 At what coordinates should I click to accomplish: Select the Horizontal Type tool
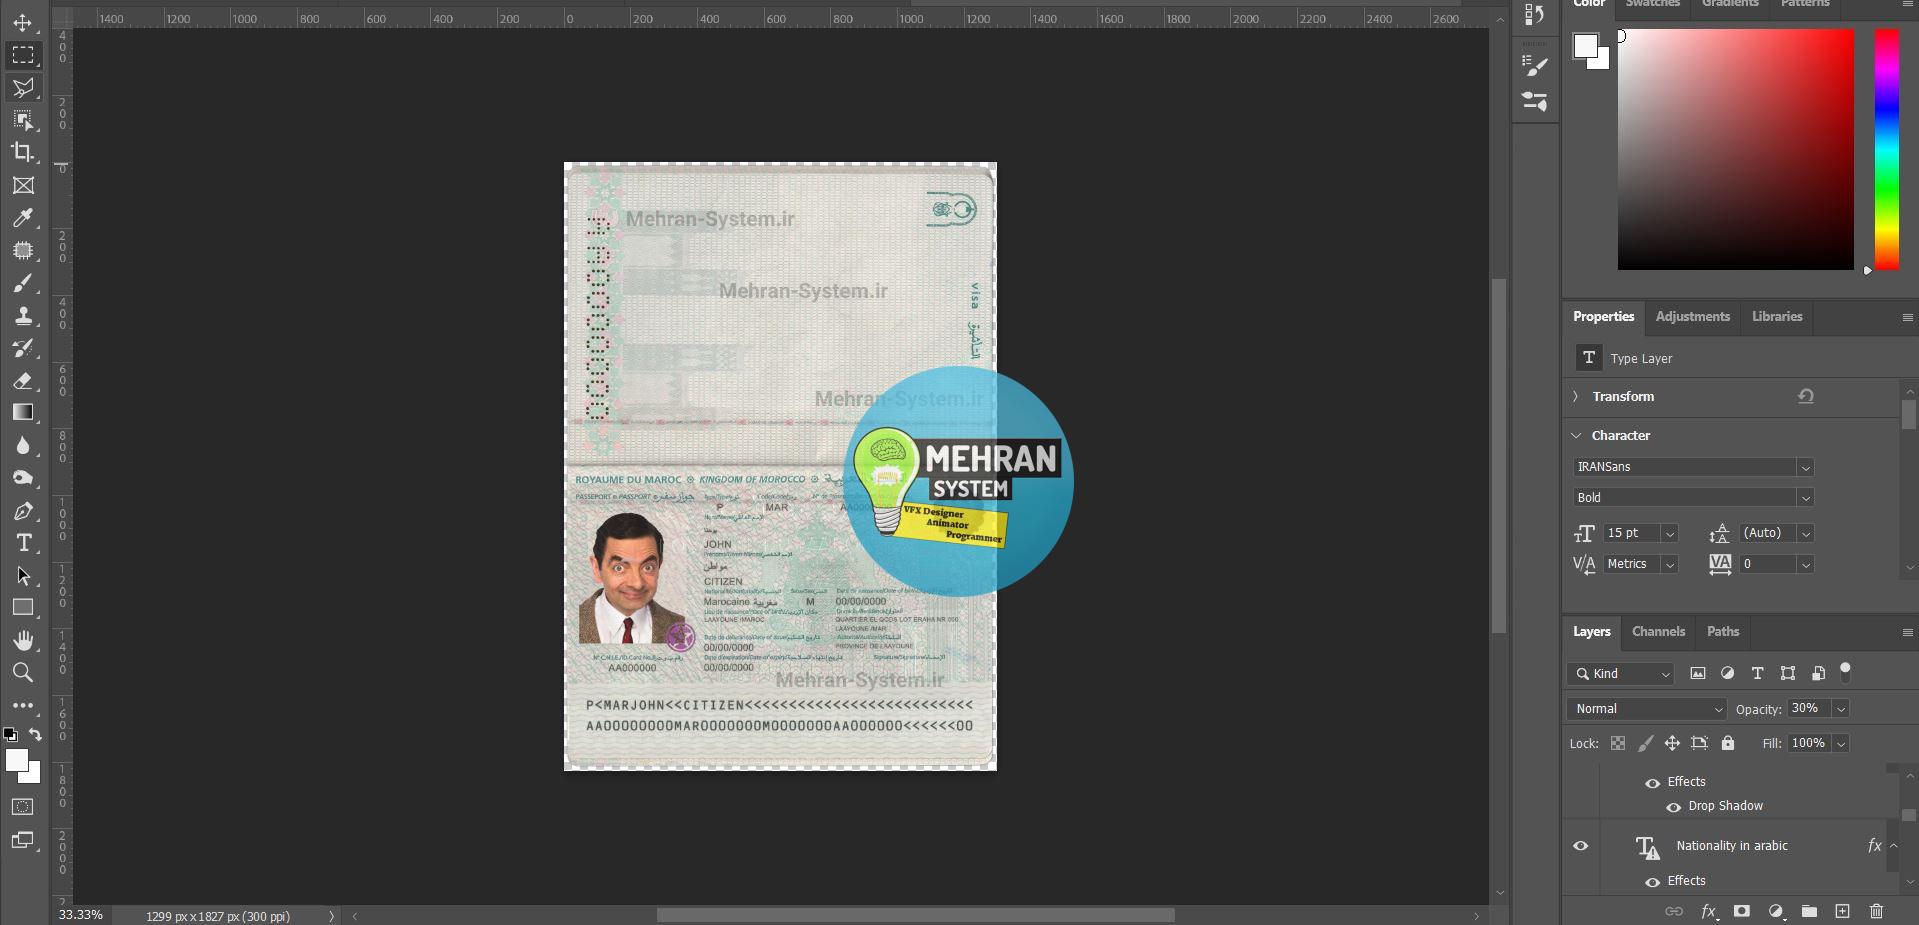point(22,543)
